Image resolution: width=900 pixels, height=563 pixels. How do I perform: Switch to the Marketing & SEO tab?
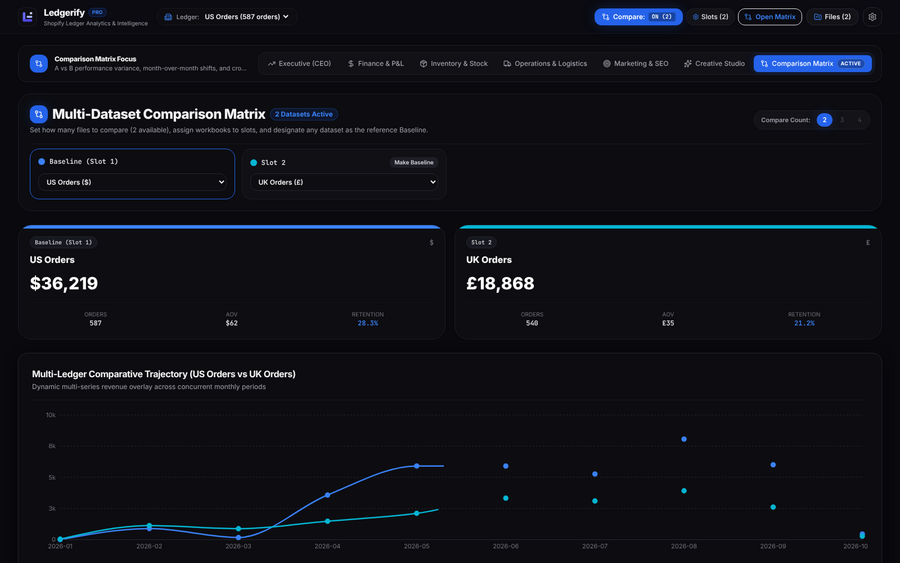pos(635,64)
